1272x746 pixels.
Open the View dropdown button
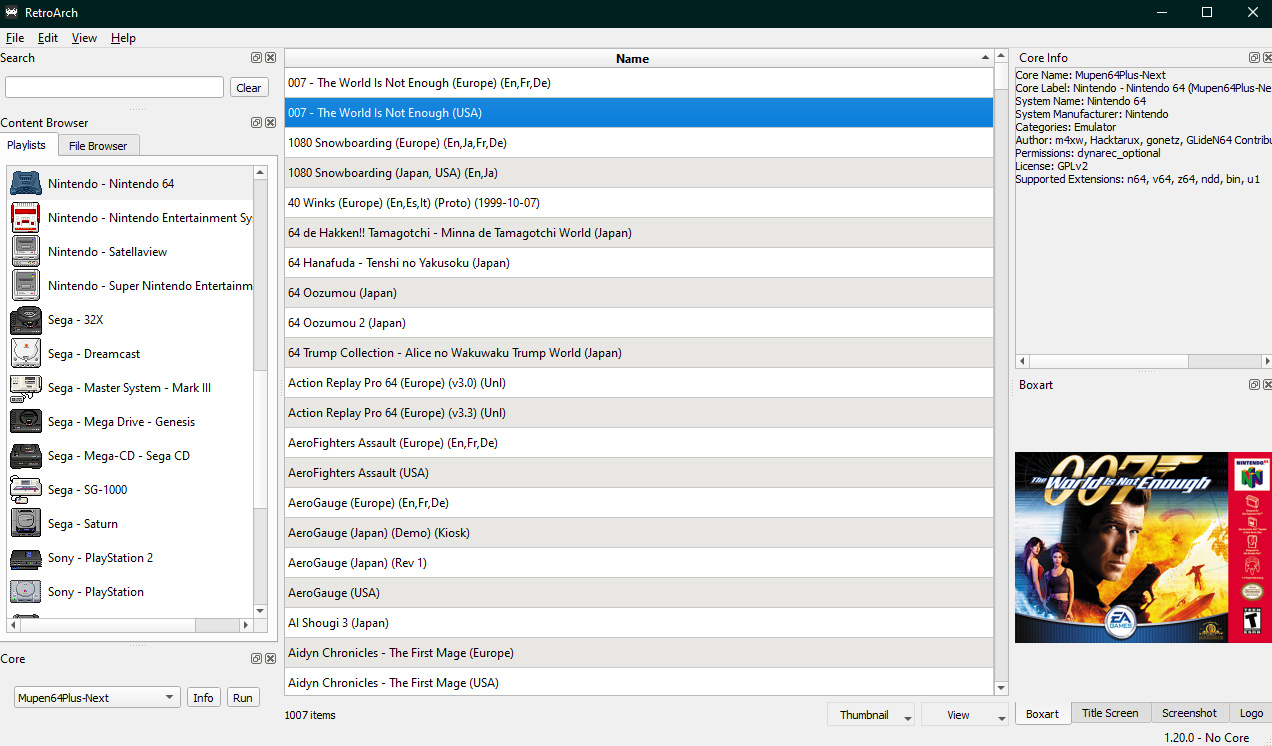tap(964, 715)
